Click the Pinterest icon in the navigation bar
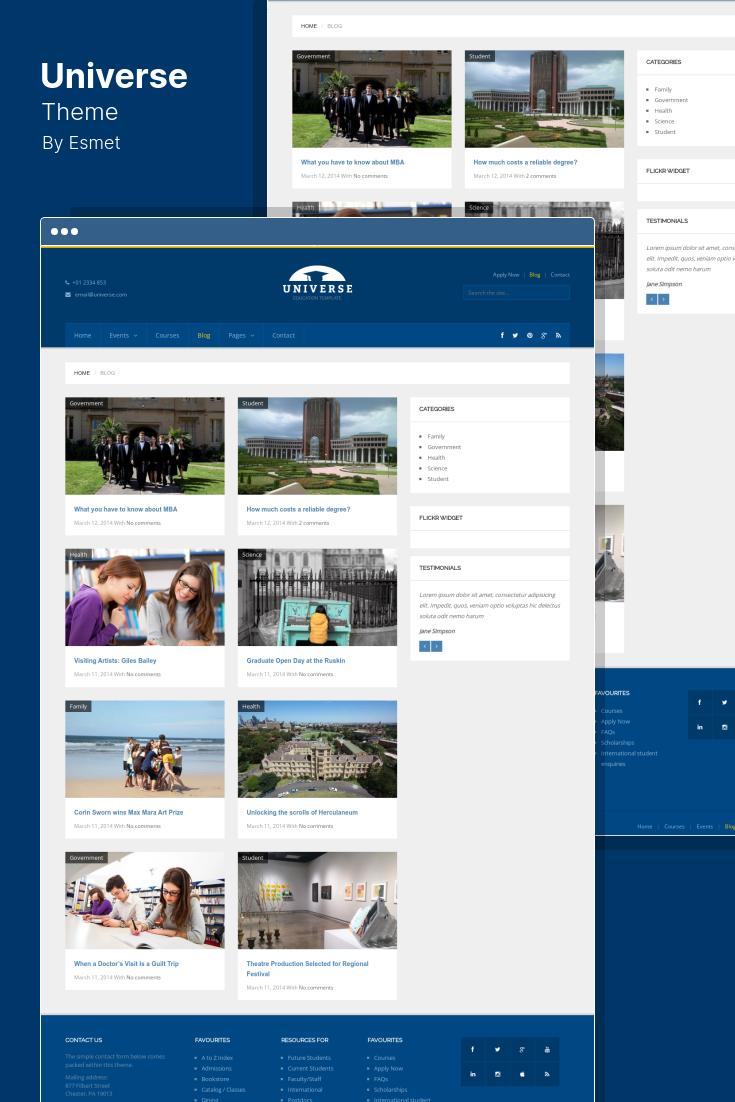The image size is (735, 1102). coord(530,335)
